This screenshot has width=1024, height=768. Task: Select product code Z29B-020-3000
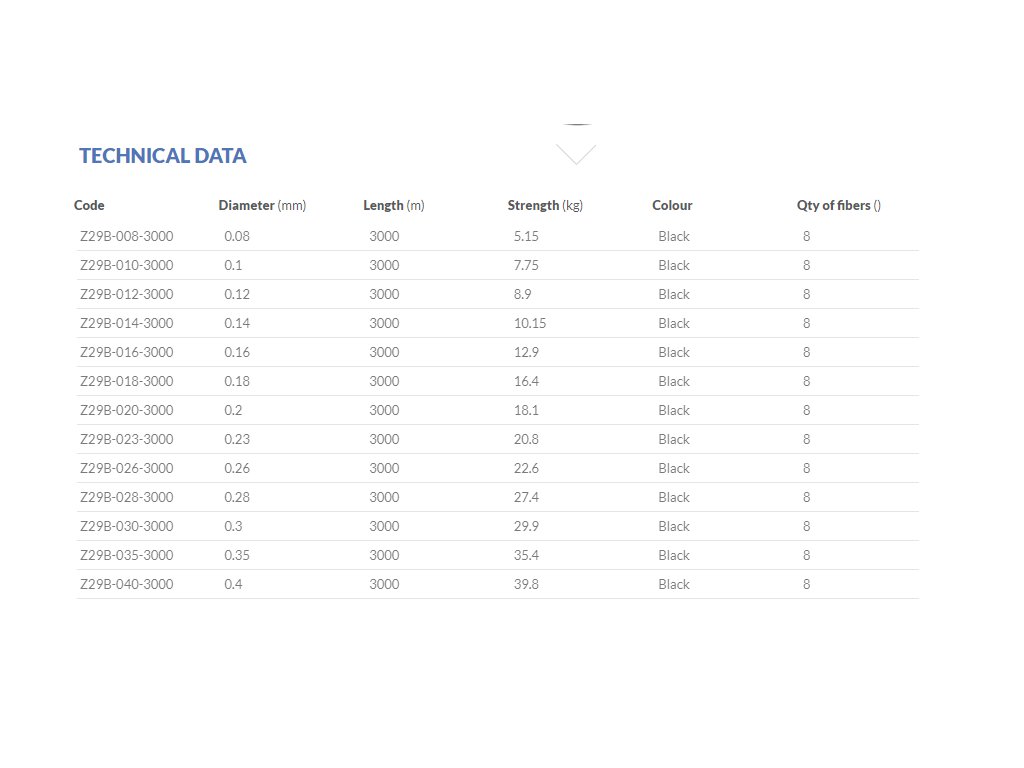[x=126, y=411]
